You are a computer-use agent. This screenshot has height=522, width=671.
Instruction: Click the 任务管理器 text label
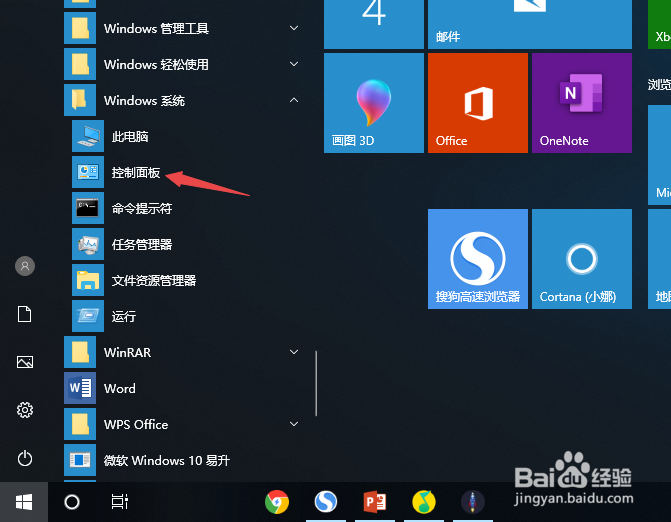point(142,244)
